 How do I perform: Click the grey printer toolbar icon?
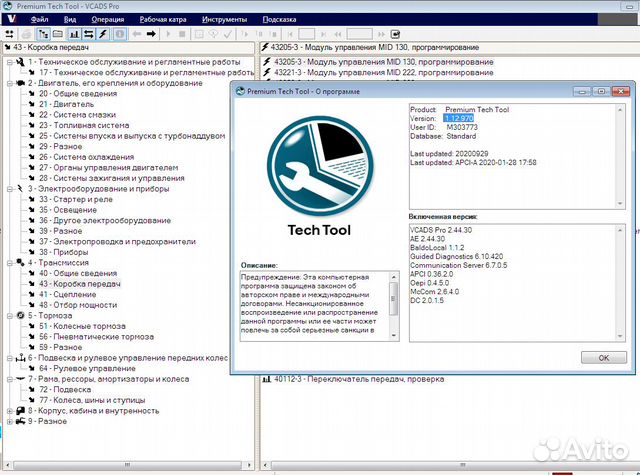tap(27, 34)
